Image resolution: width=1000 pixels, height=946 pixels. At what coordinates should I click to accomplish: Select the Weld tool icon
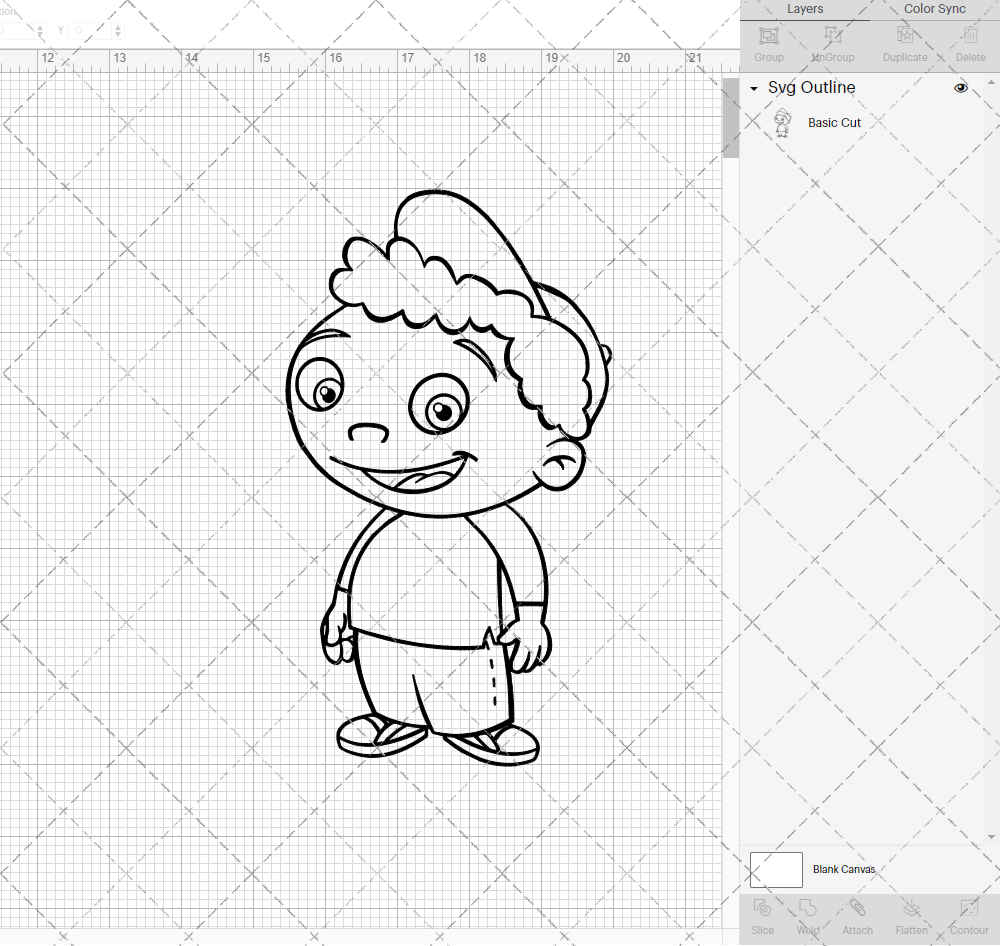click(807, 908)
